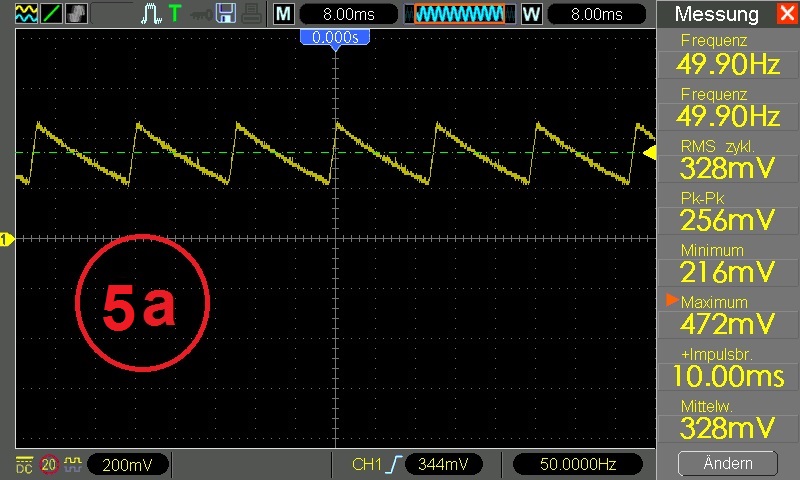
Task: Select the RMS zykl. 328mV measurement
Action: pos(728,160)
